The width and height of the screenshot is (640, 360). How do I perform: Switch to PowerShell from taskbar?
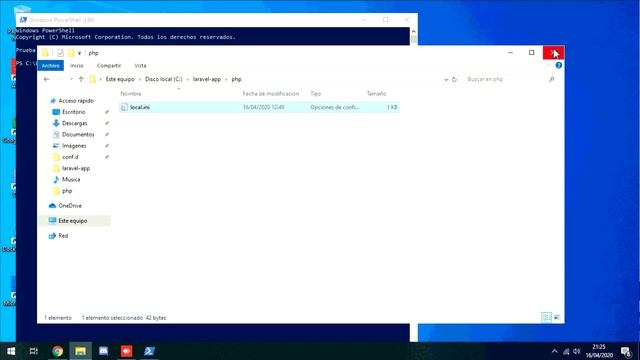(x=149, y=351)
